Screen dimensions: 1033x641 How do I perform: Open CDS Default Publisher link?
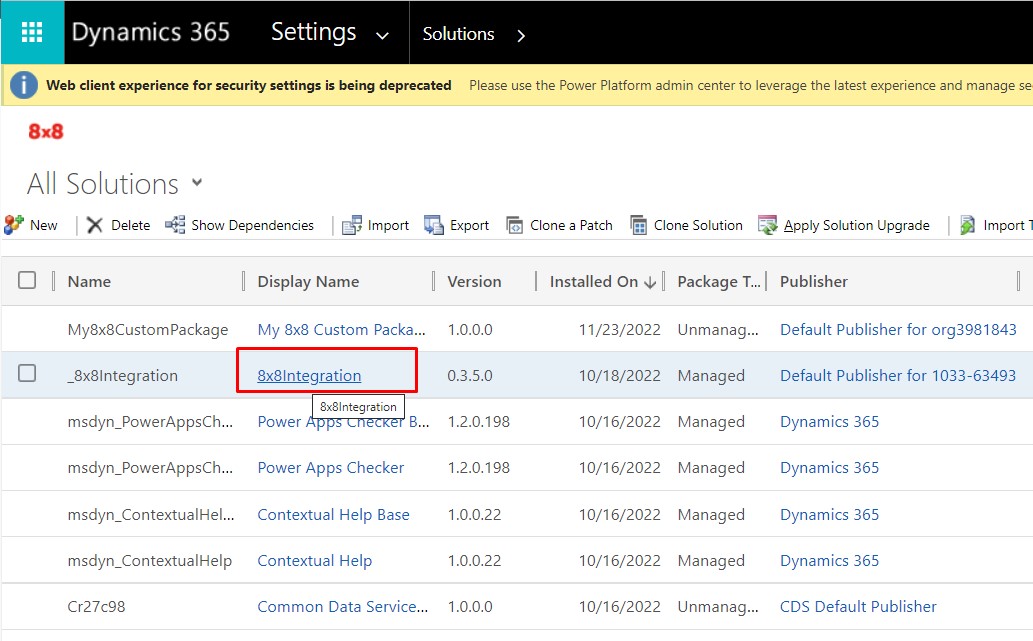click(858, 607)
